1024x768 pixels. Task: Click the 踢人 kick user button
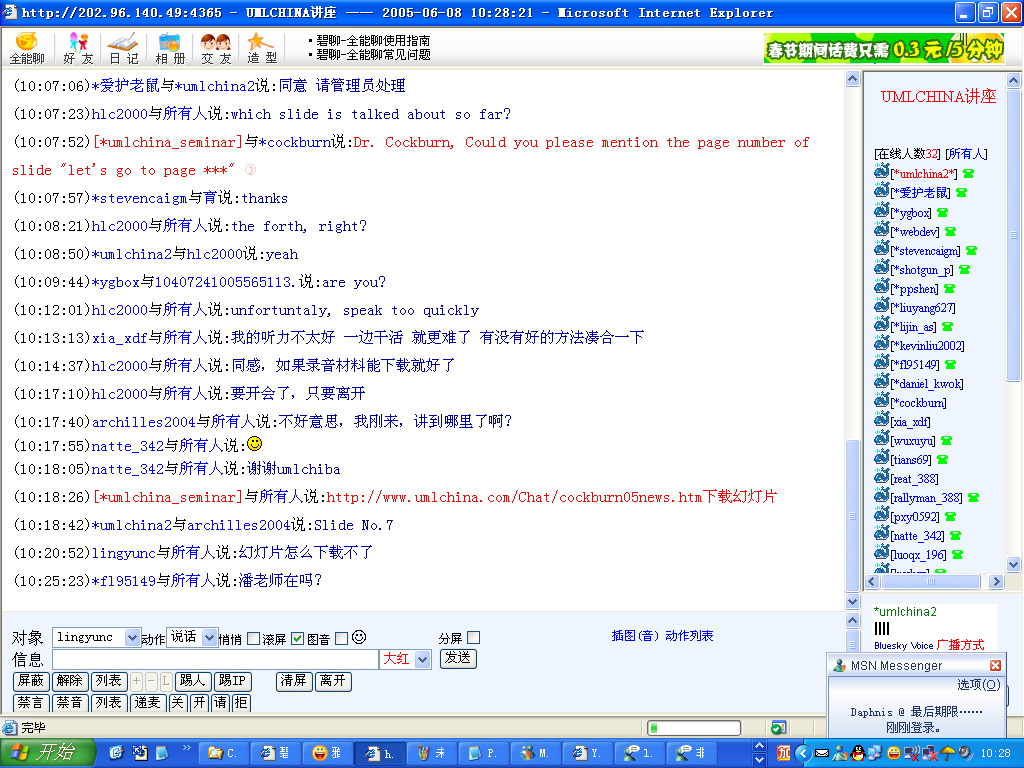point(193,681)
